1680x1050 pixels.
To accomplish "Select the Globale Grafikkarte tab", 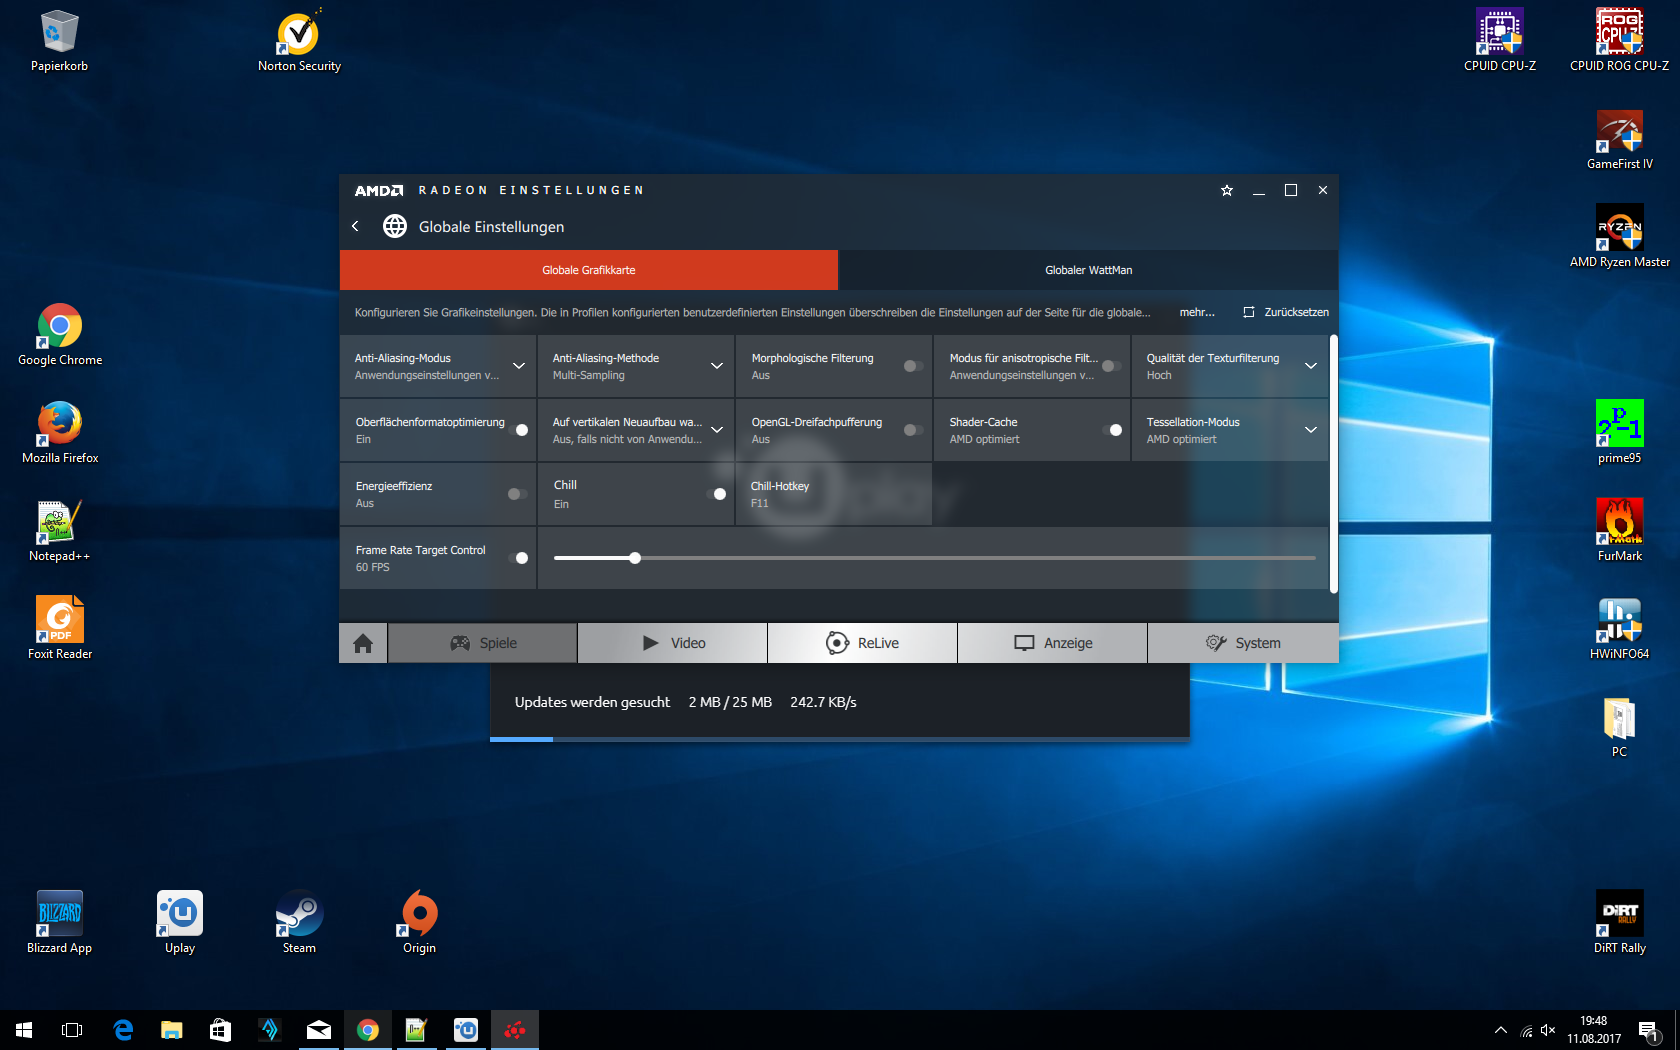I will coord(589,270).
